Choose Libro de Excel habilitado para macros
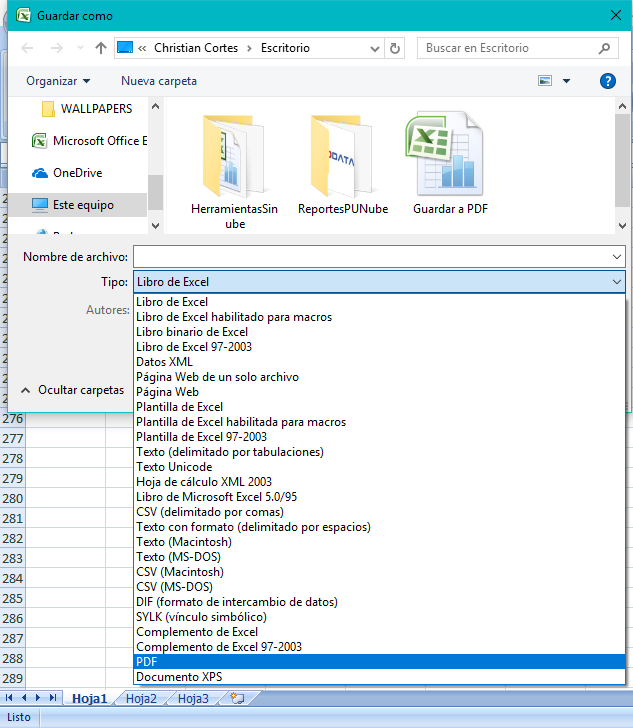Screen dimensions: 633x728 [x=379, y=317]
